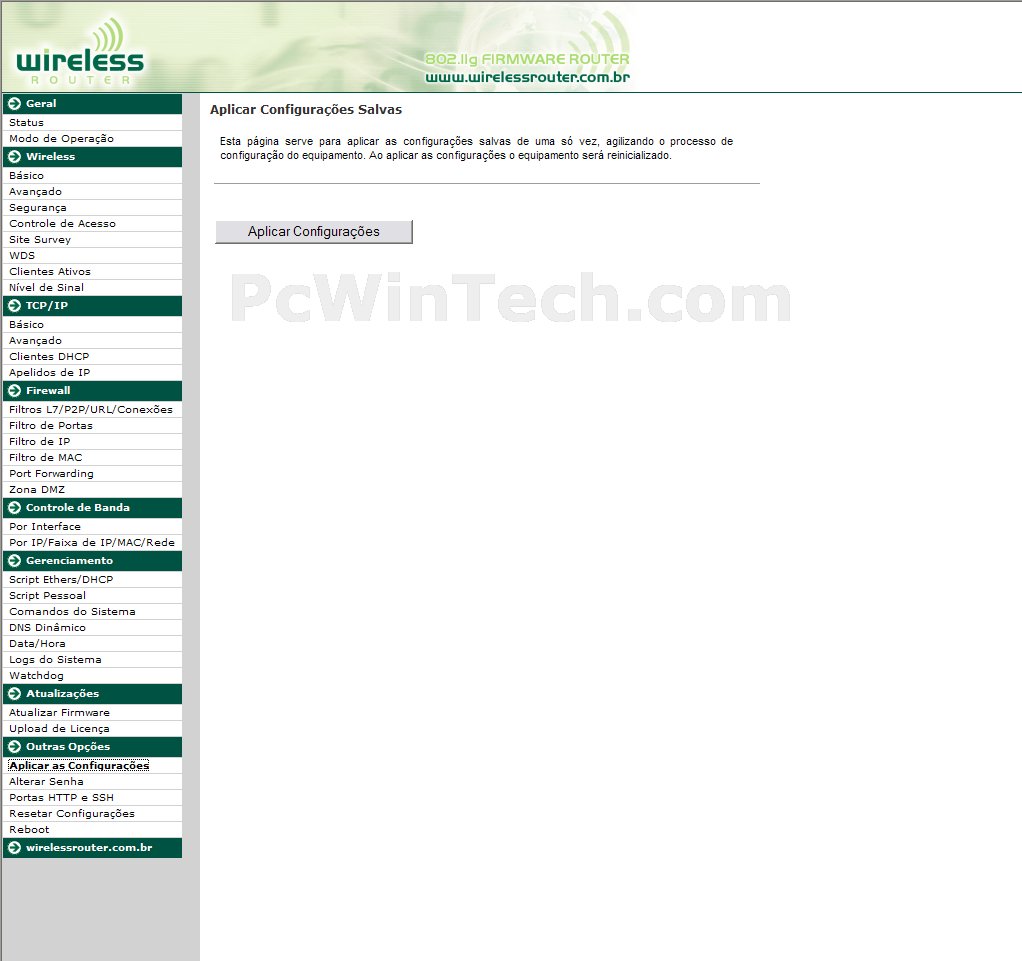
Task: Click the arrow icon beside Outras Opções
Action: point(14,747)
